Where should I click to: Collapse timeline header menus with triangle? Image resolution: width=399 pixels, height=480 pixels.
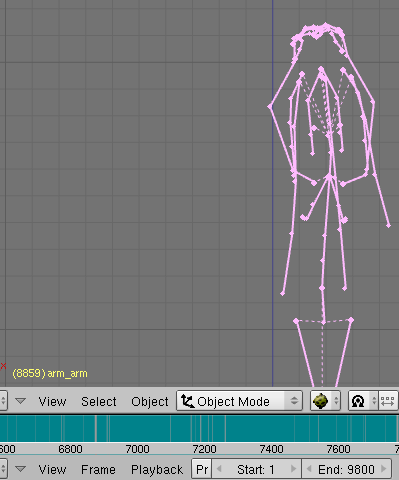click(x=21, y=469)
